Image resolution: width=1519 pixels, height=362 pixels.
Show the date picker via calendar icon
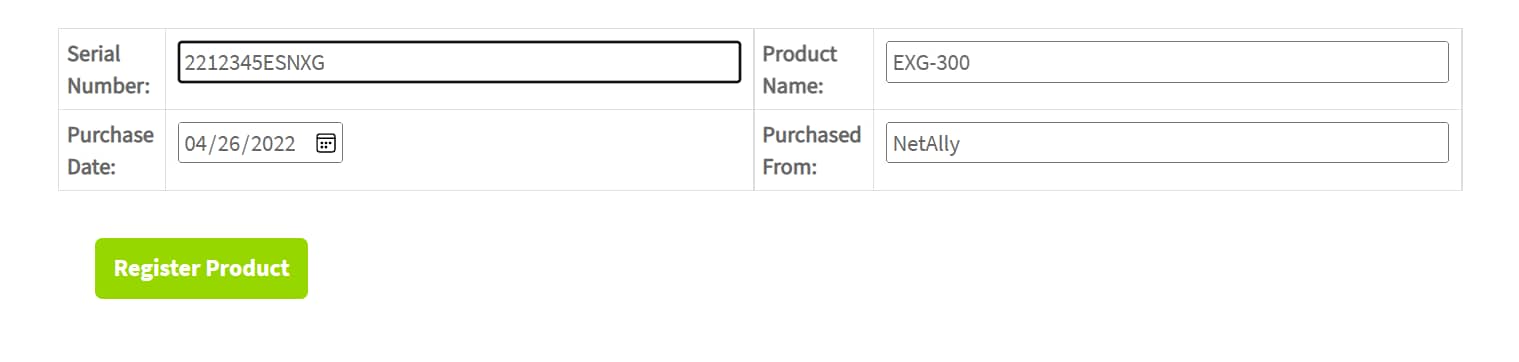(x=325, y=143)
